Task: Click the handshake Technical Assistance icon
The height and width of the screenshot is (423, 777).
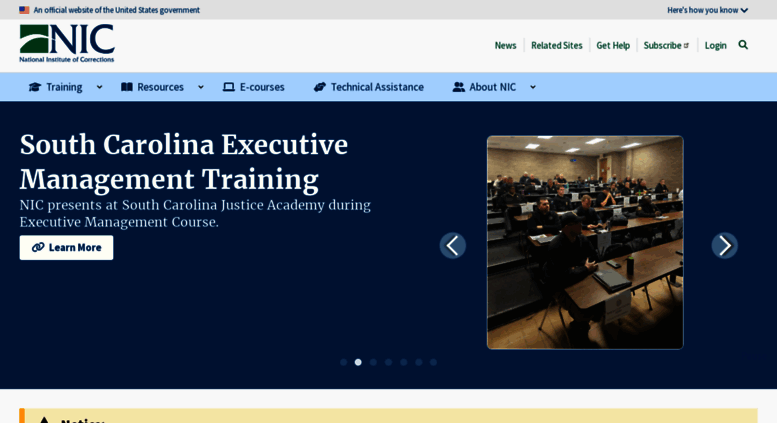Action: pyautogui.click(x=320, y=87)
